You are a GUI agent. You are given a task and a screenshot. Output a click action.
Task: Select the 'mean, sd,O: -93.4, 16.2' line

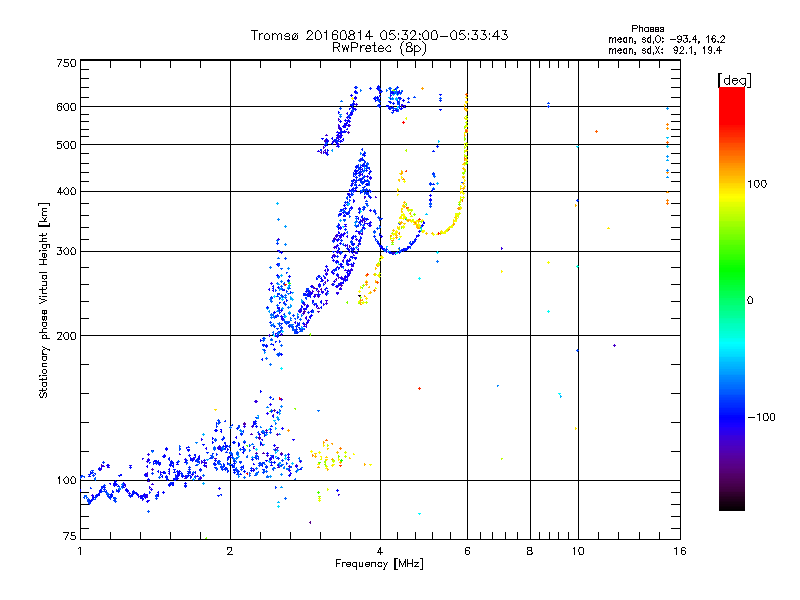[x=666, y=39]
